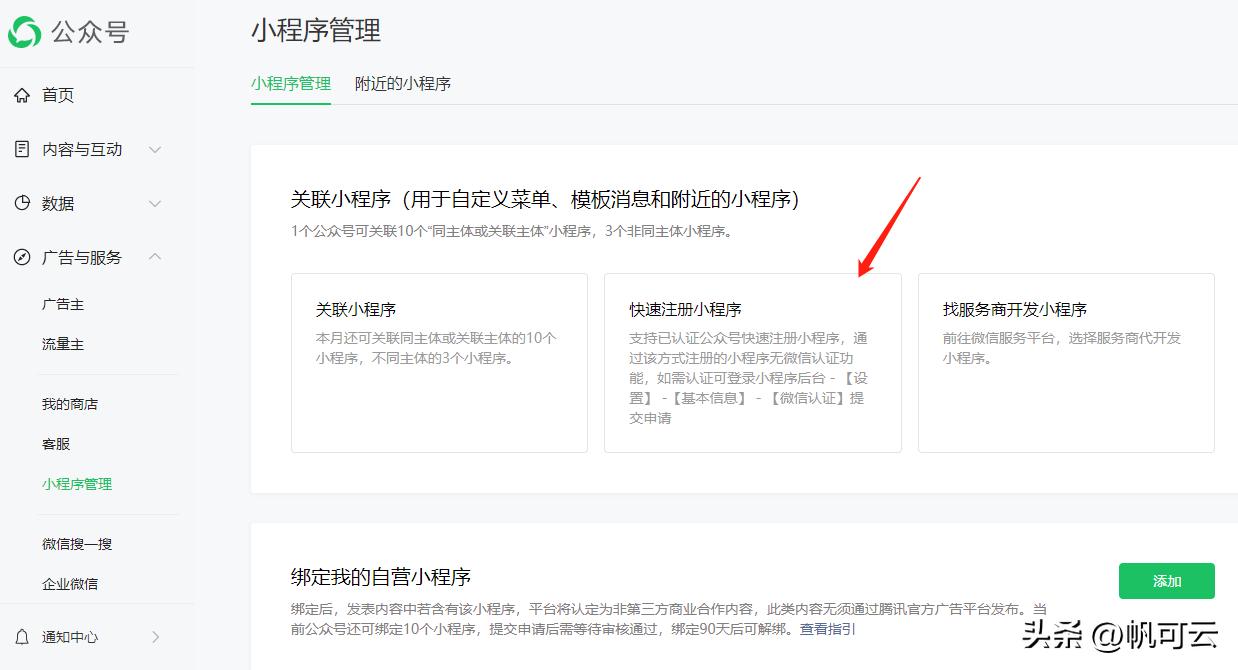Switch to the 附近的小程序 tab
This screenshot has width=1238, height=670.
403,84
